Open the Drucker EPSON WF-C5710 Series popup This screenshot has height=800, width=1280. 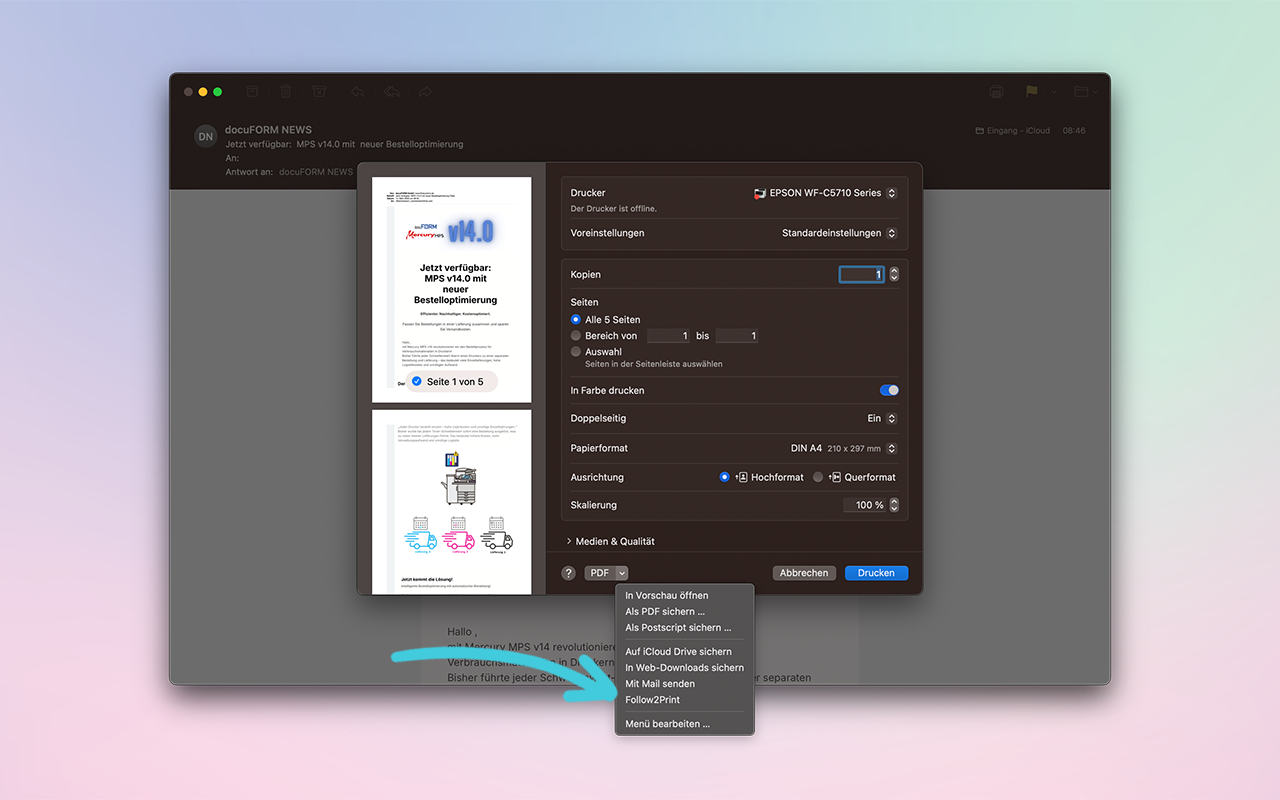(x=825, y=193)
